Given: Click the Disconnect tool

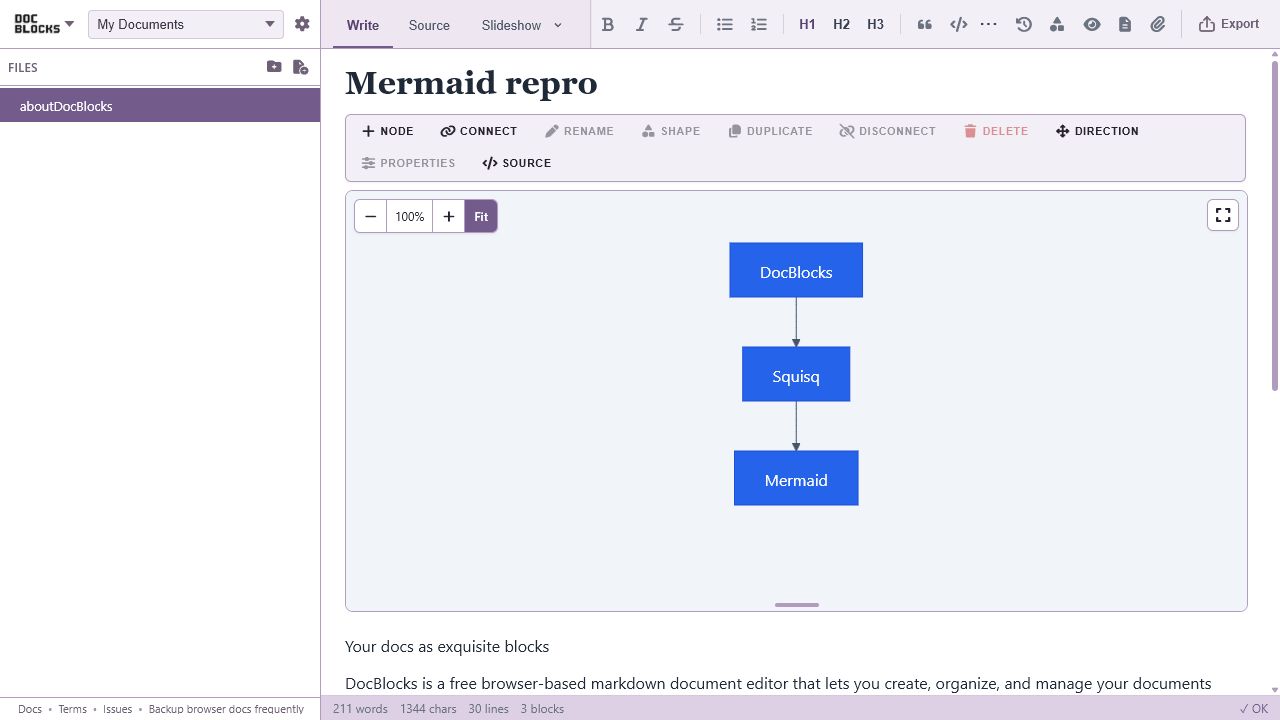Looking at the screenshot, I should (887, 131).
